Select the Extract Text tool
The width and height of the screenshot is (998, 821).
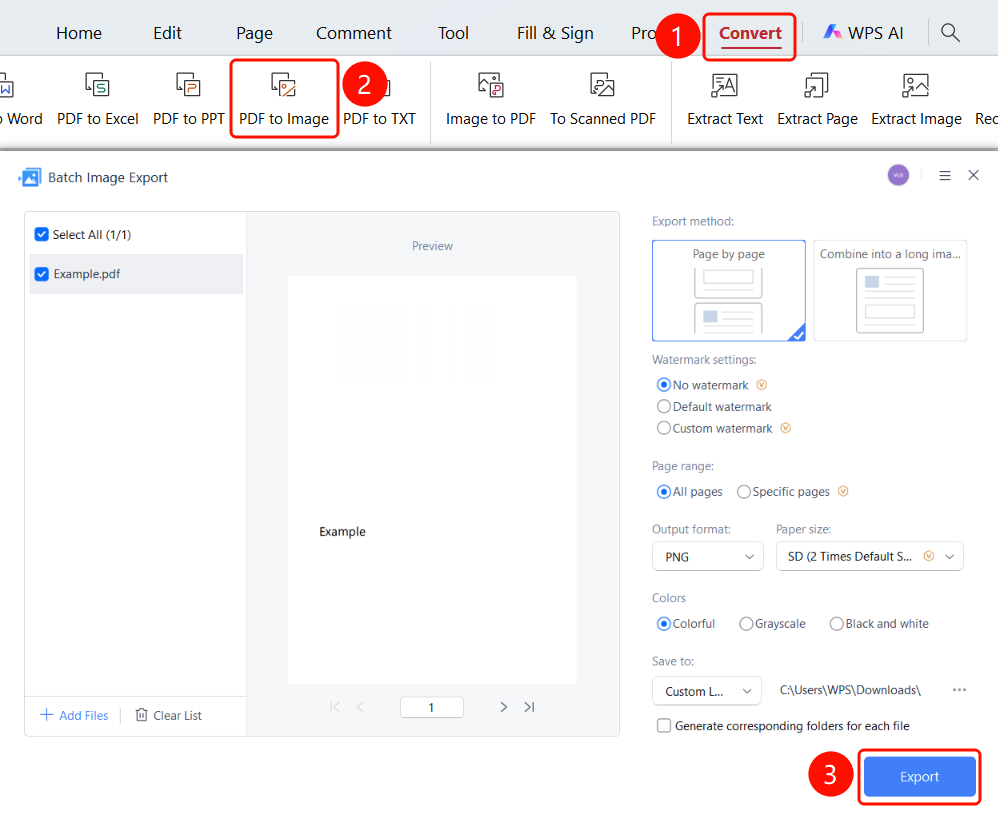click(725, 99)
